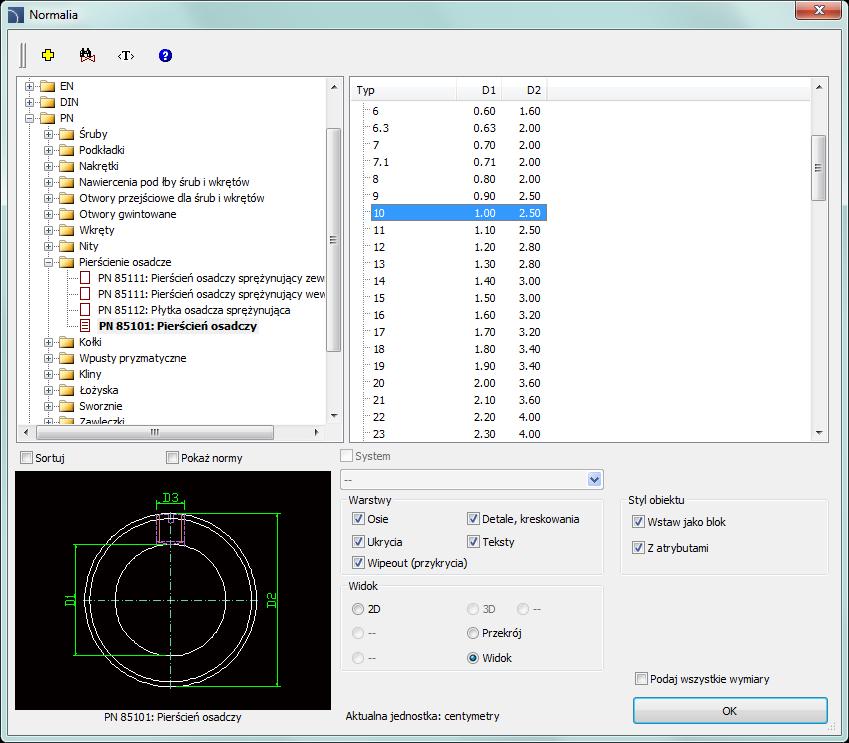Click the Kliny folder icon
This screenshot has width=849, height=743.
(x=67, y=374)
